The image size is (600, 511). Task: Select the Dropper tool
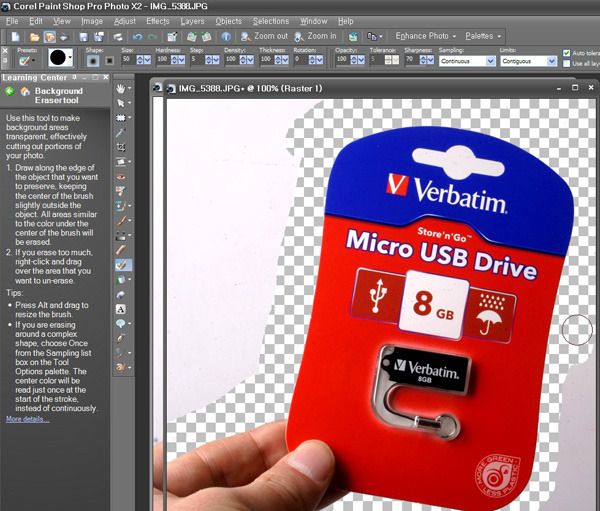121,132
